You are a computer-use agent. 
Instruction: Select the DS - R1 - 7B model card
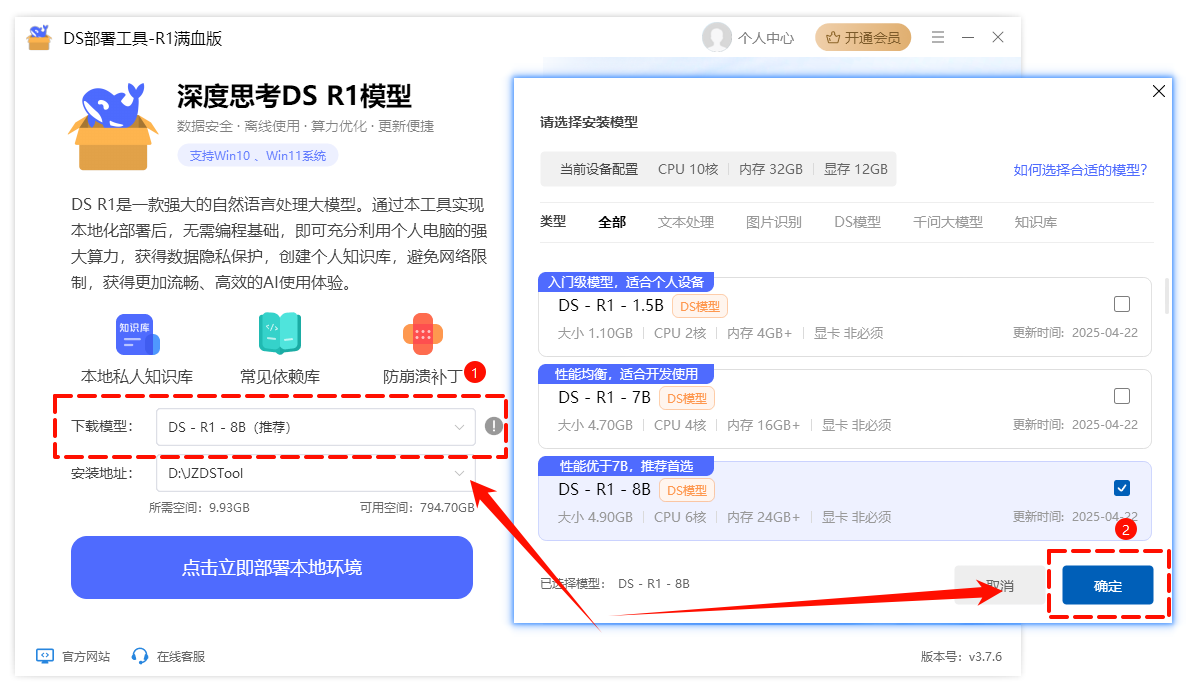(x=845, y=409)
